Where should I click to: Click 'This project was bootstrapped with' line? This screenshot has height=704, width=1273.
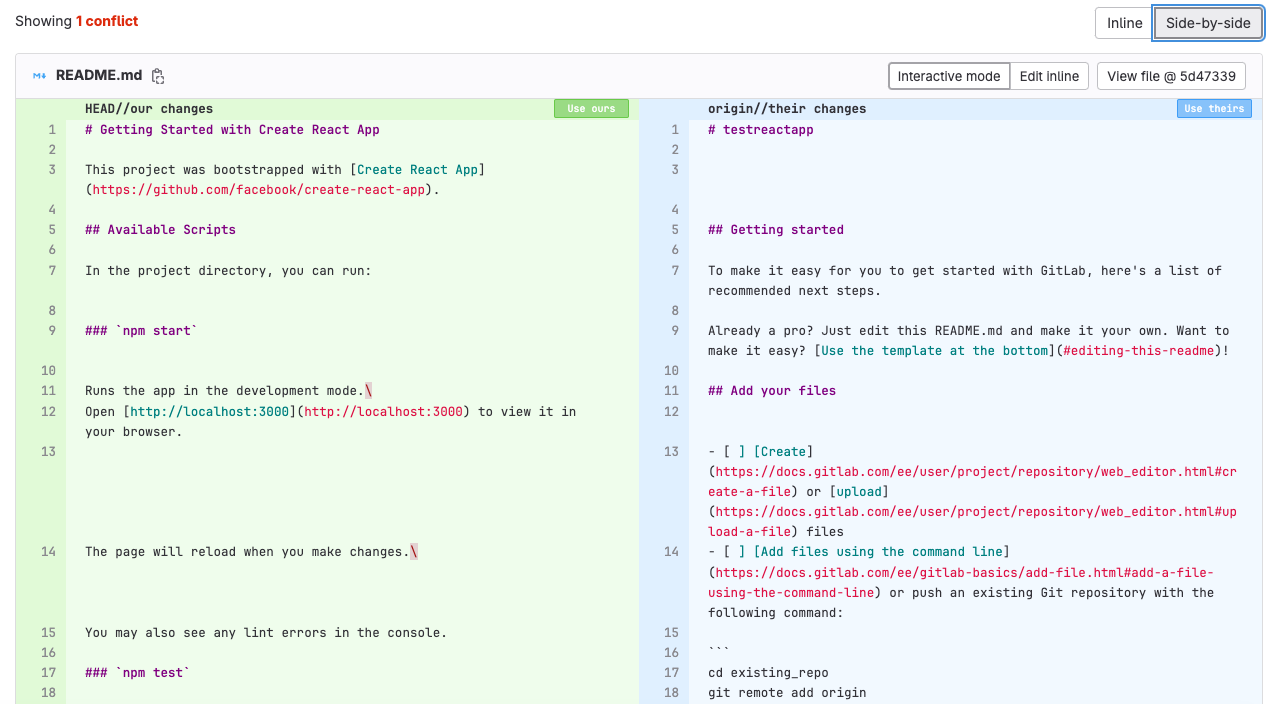click(x=285, y=179)
